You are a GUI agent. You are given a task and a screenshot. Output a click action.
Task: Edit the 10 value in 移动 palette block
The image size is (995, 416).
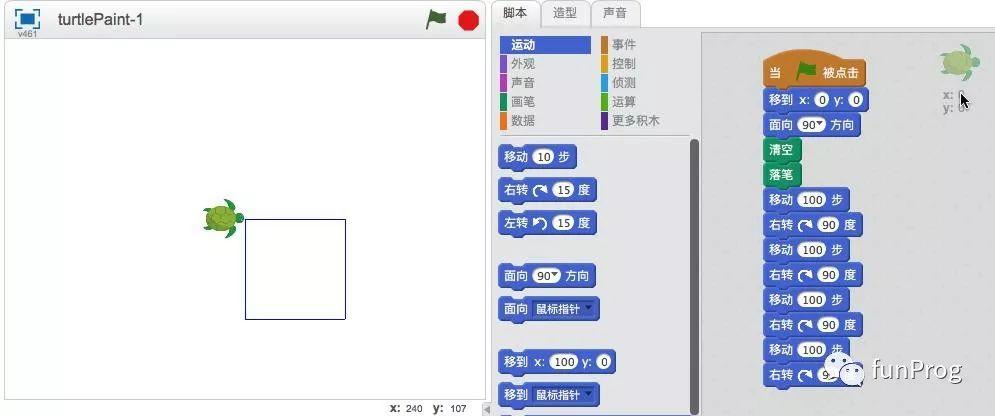pyautogui.click(x=543, y=157)
